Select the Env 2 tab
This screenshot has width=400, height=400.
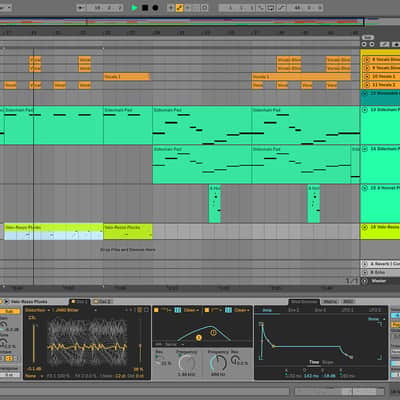pos(294,310)
